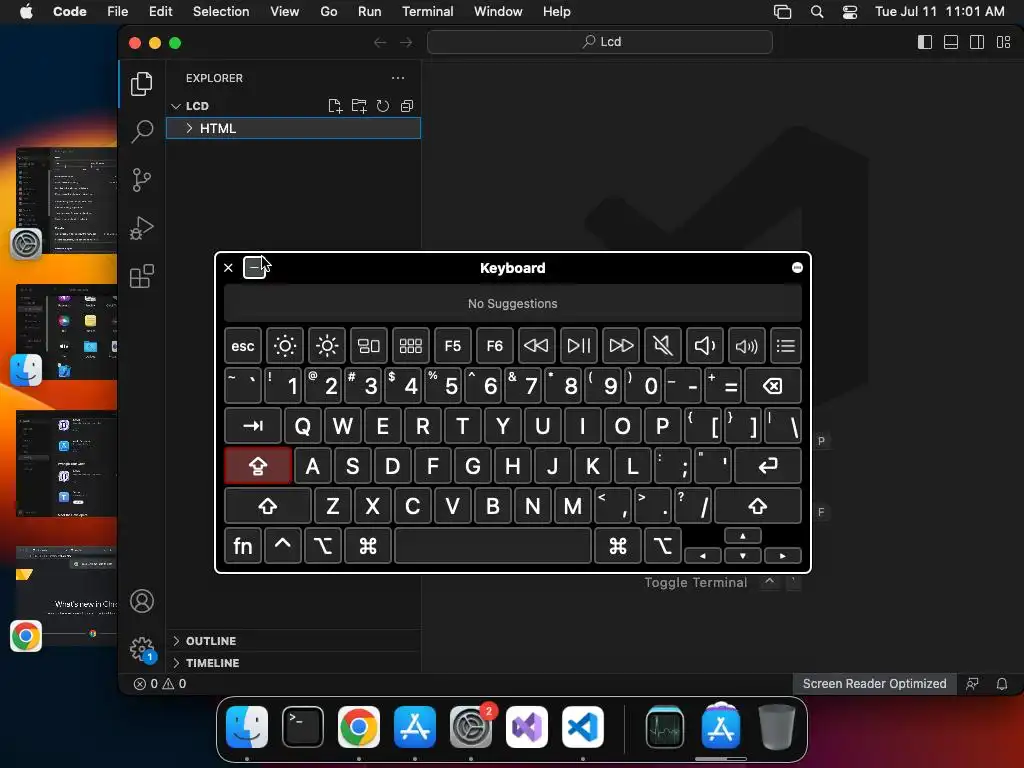Open the Selection menu
Viewport: 1024px width, 768px height.
pyautogui.click(x=221, y=12)
